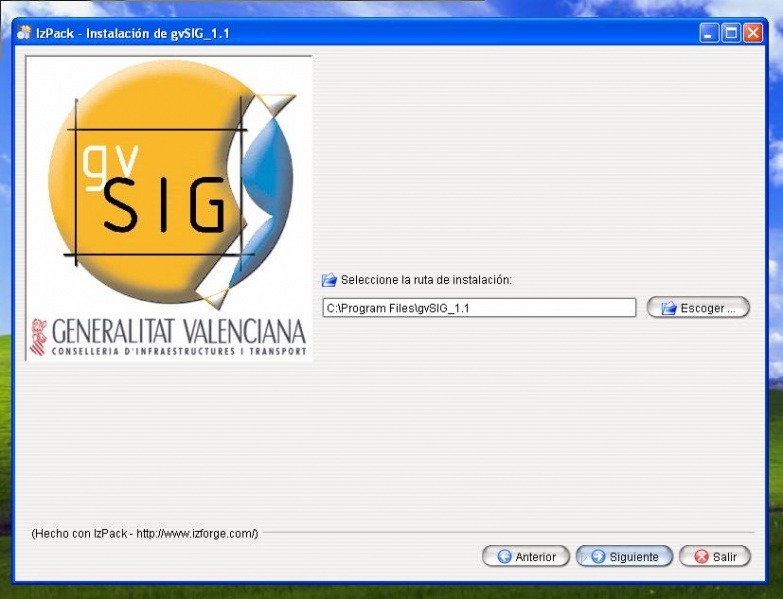This screenshot has width=783, height=599.
Task: Minimize the IzPack installer window
Action: [709, 33]
